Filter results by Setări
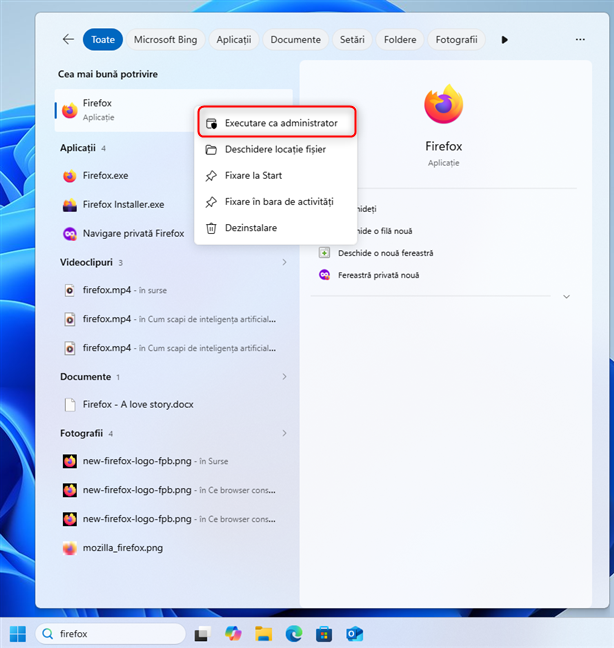 coord(352,40)
